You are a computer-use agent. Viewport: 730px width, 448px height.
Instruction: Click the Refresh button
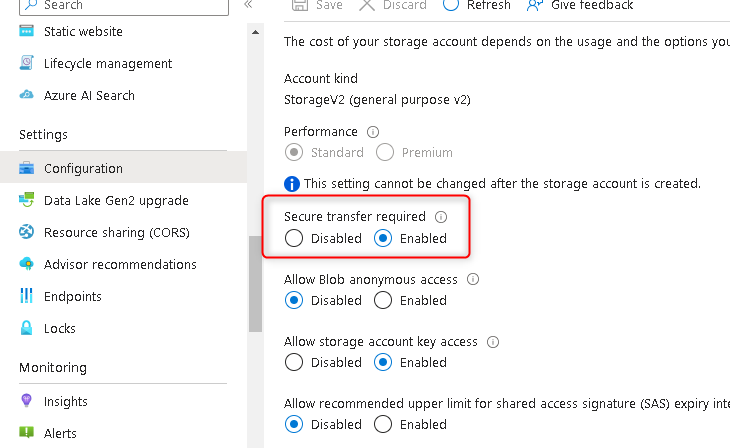click(x=476, y=5)
